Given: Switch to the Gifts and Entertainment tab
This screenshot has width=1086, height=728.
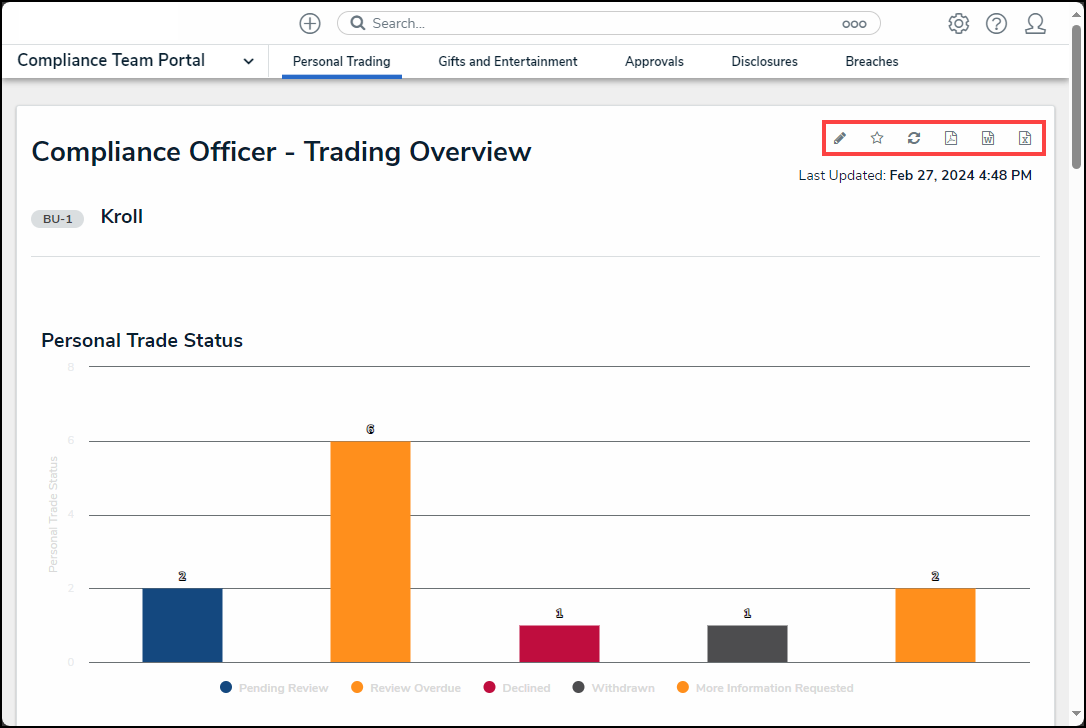Looking at the screenshot, I should point(507,62).
